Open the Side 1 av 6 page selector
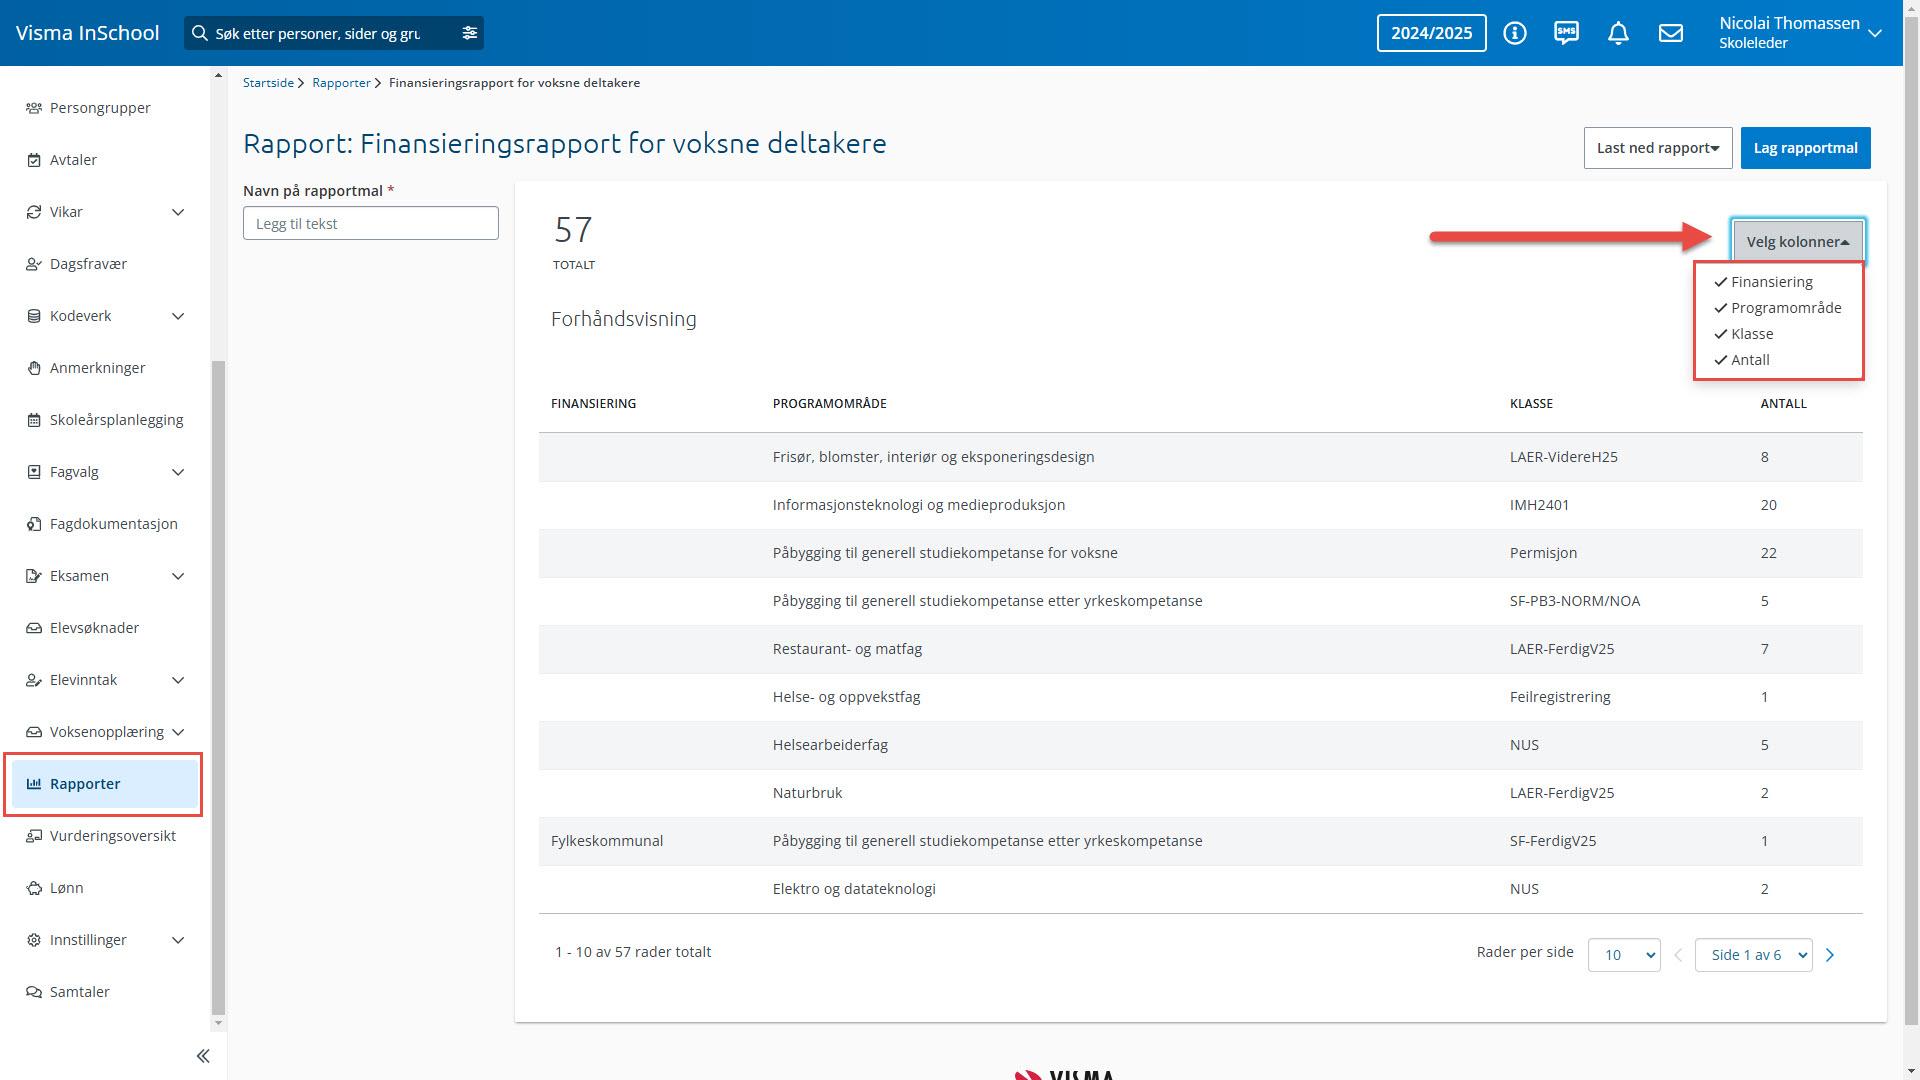This screenshot has height=1080, width=1920. [x=1753, y=955]
